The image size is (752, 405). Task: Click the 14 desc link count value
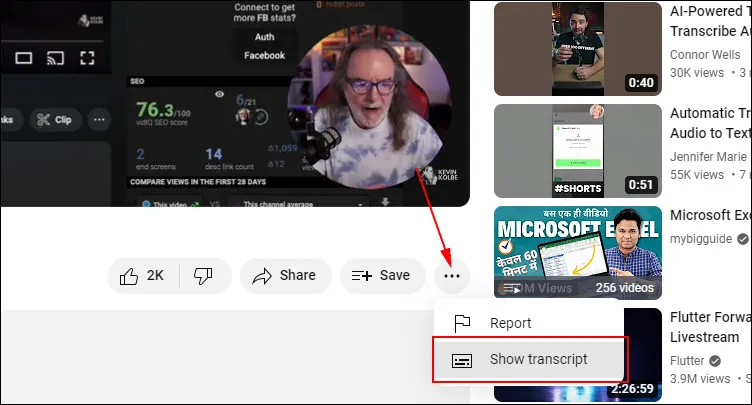[x=213, y=154]
